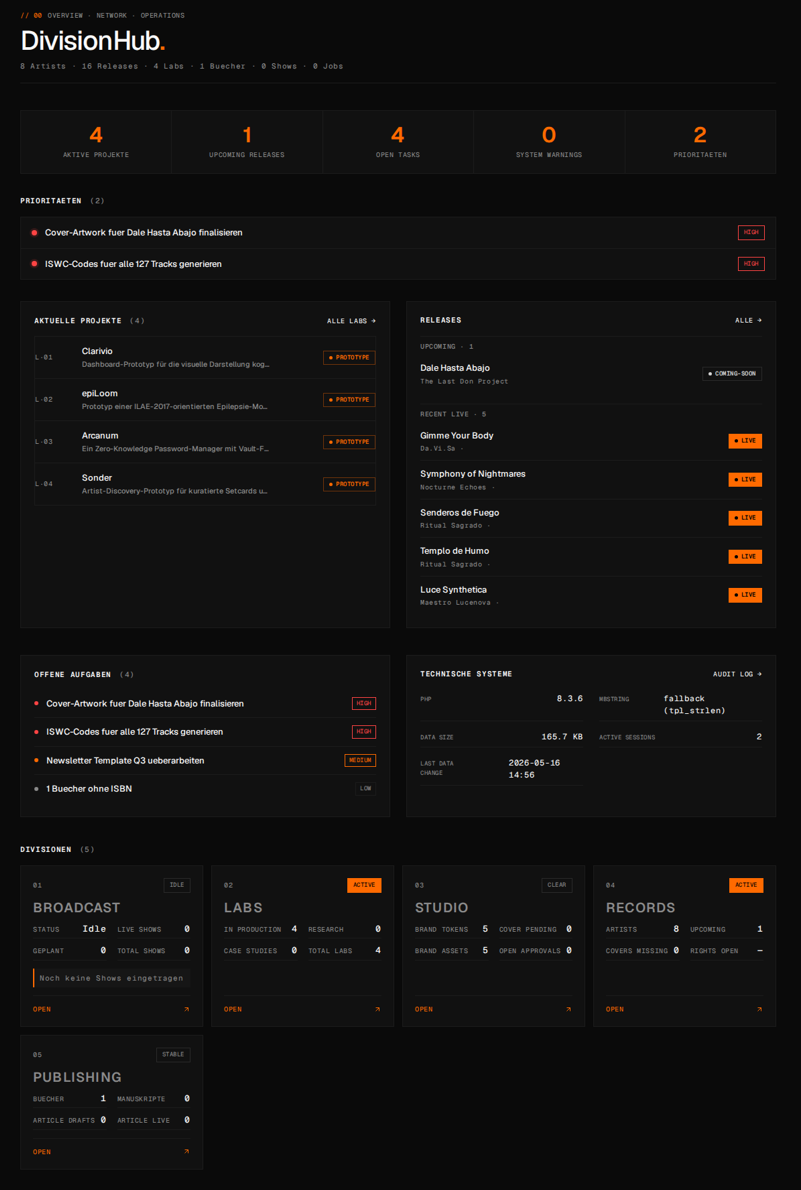Click OPEN link on Studio card

point(424,1009)
